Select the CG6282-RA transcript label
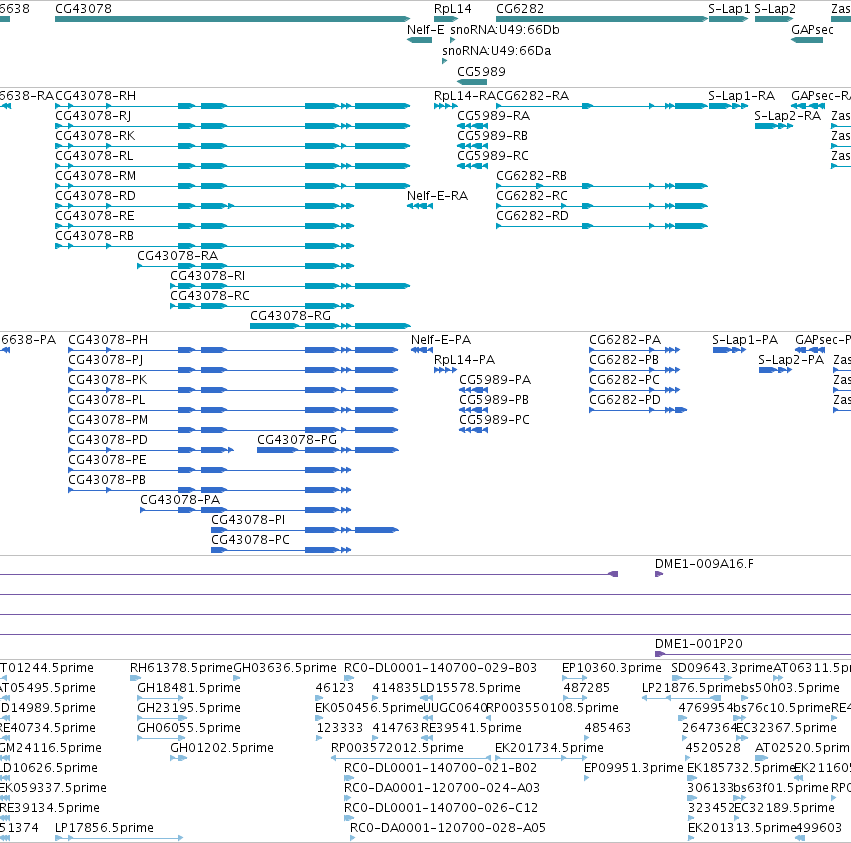This screenshot has width=851, height=843. tap(532, 96)
